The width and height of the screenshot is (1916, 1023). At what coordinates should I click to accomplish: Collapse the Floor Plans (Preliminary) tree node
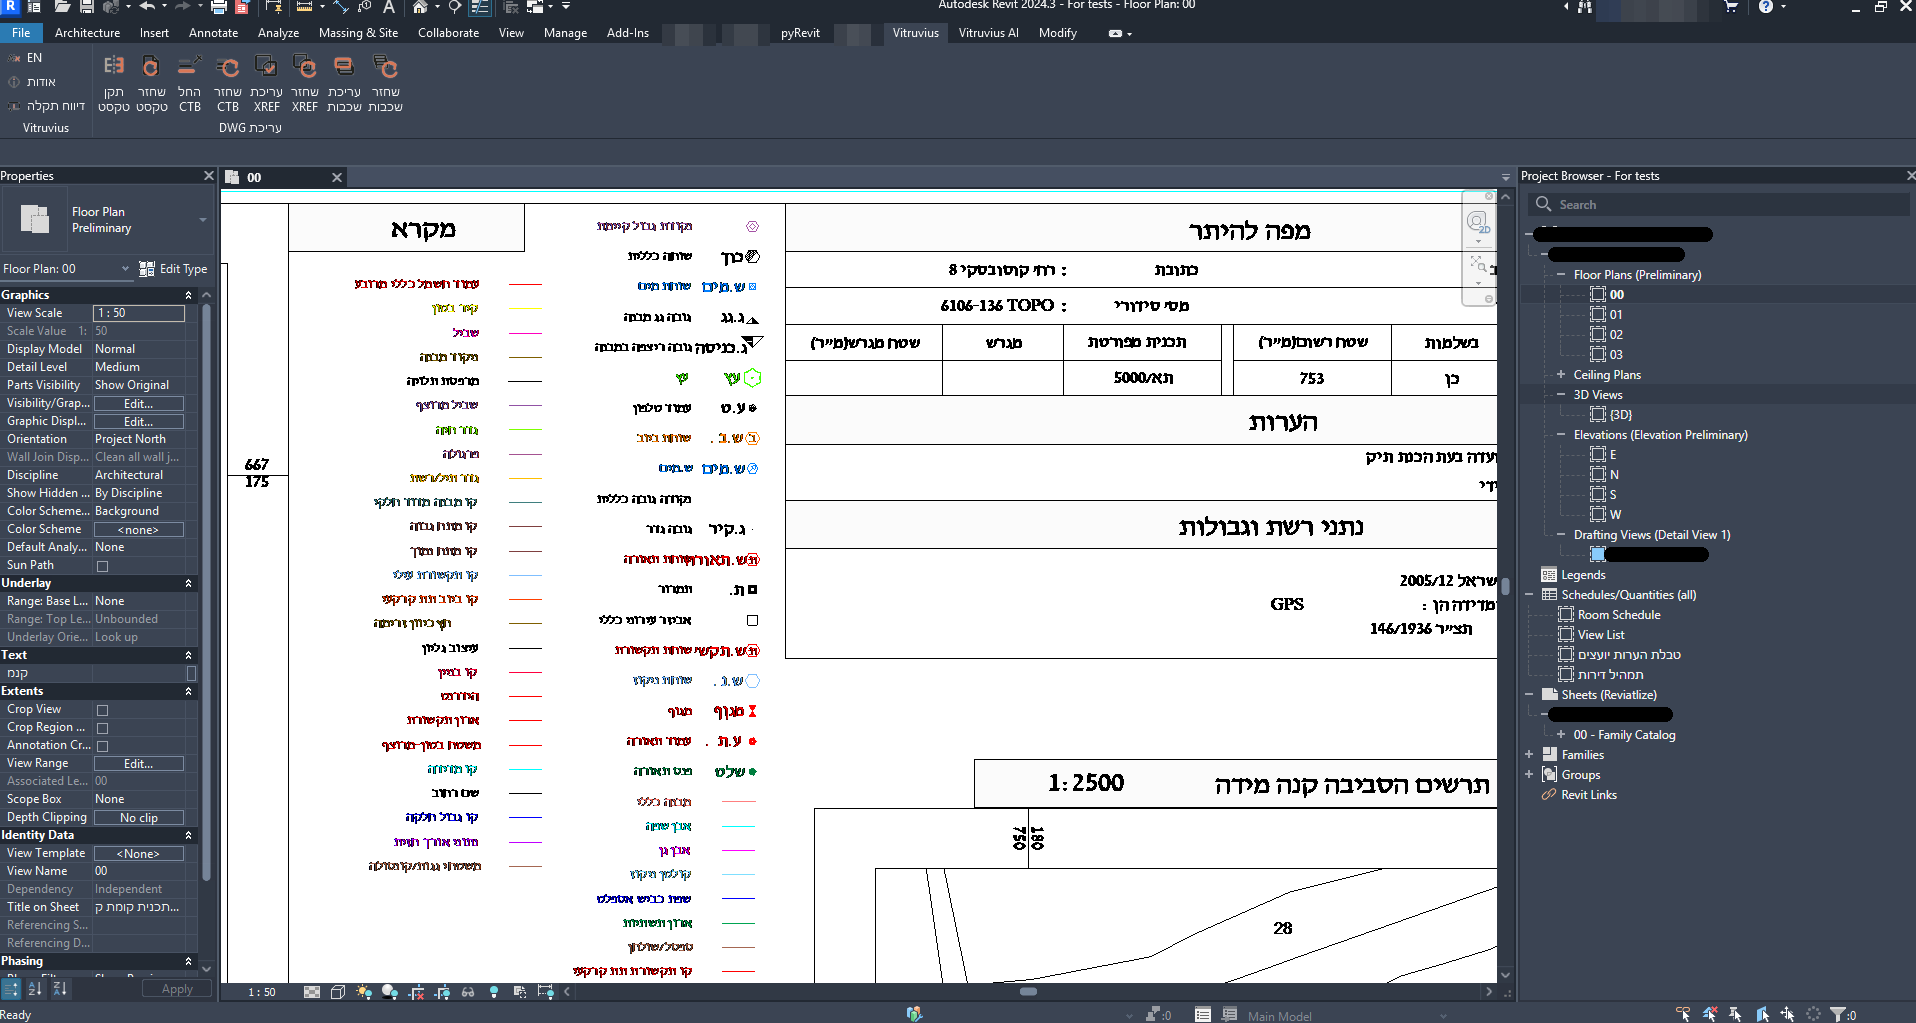1560,275
